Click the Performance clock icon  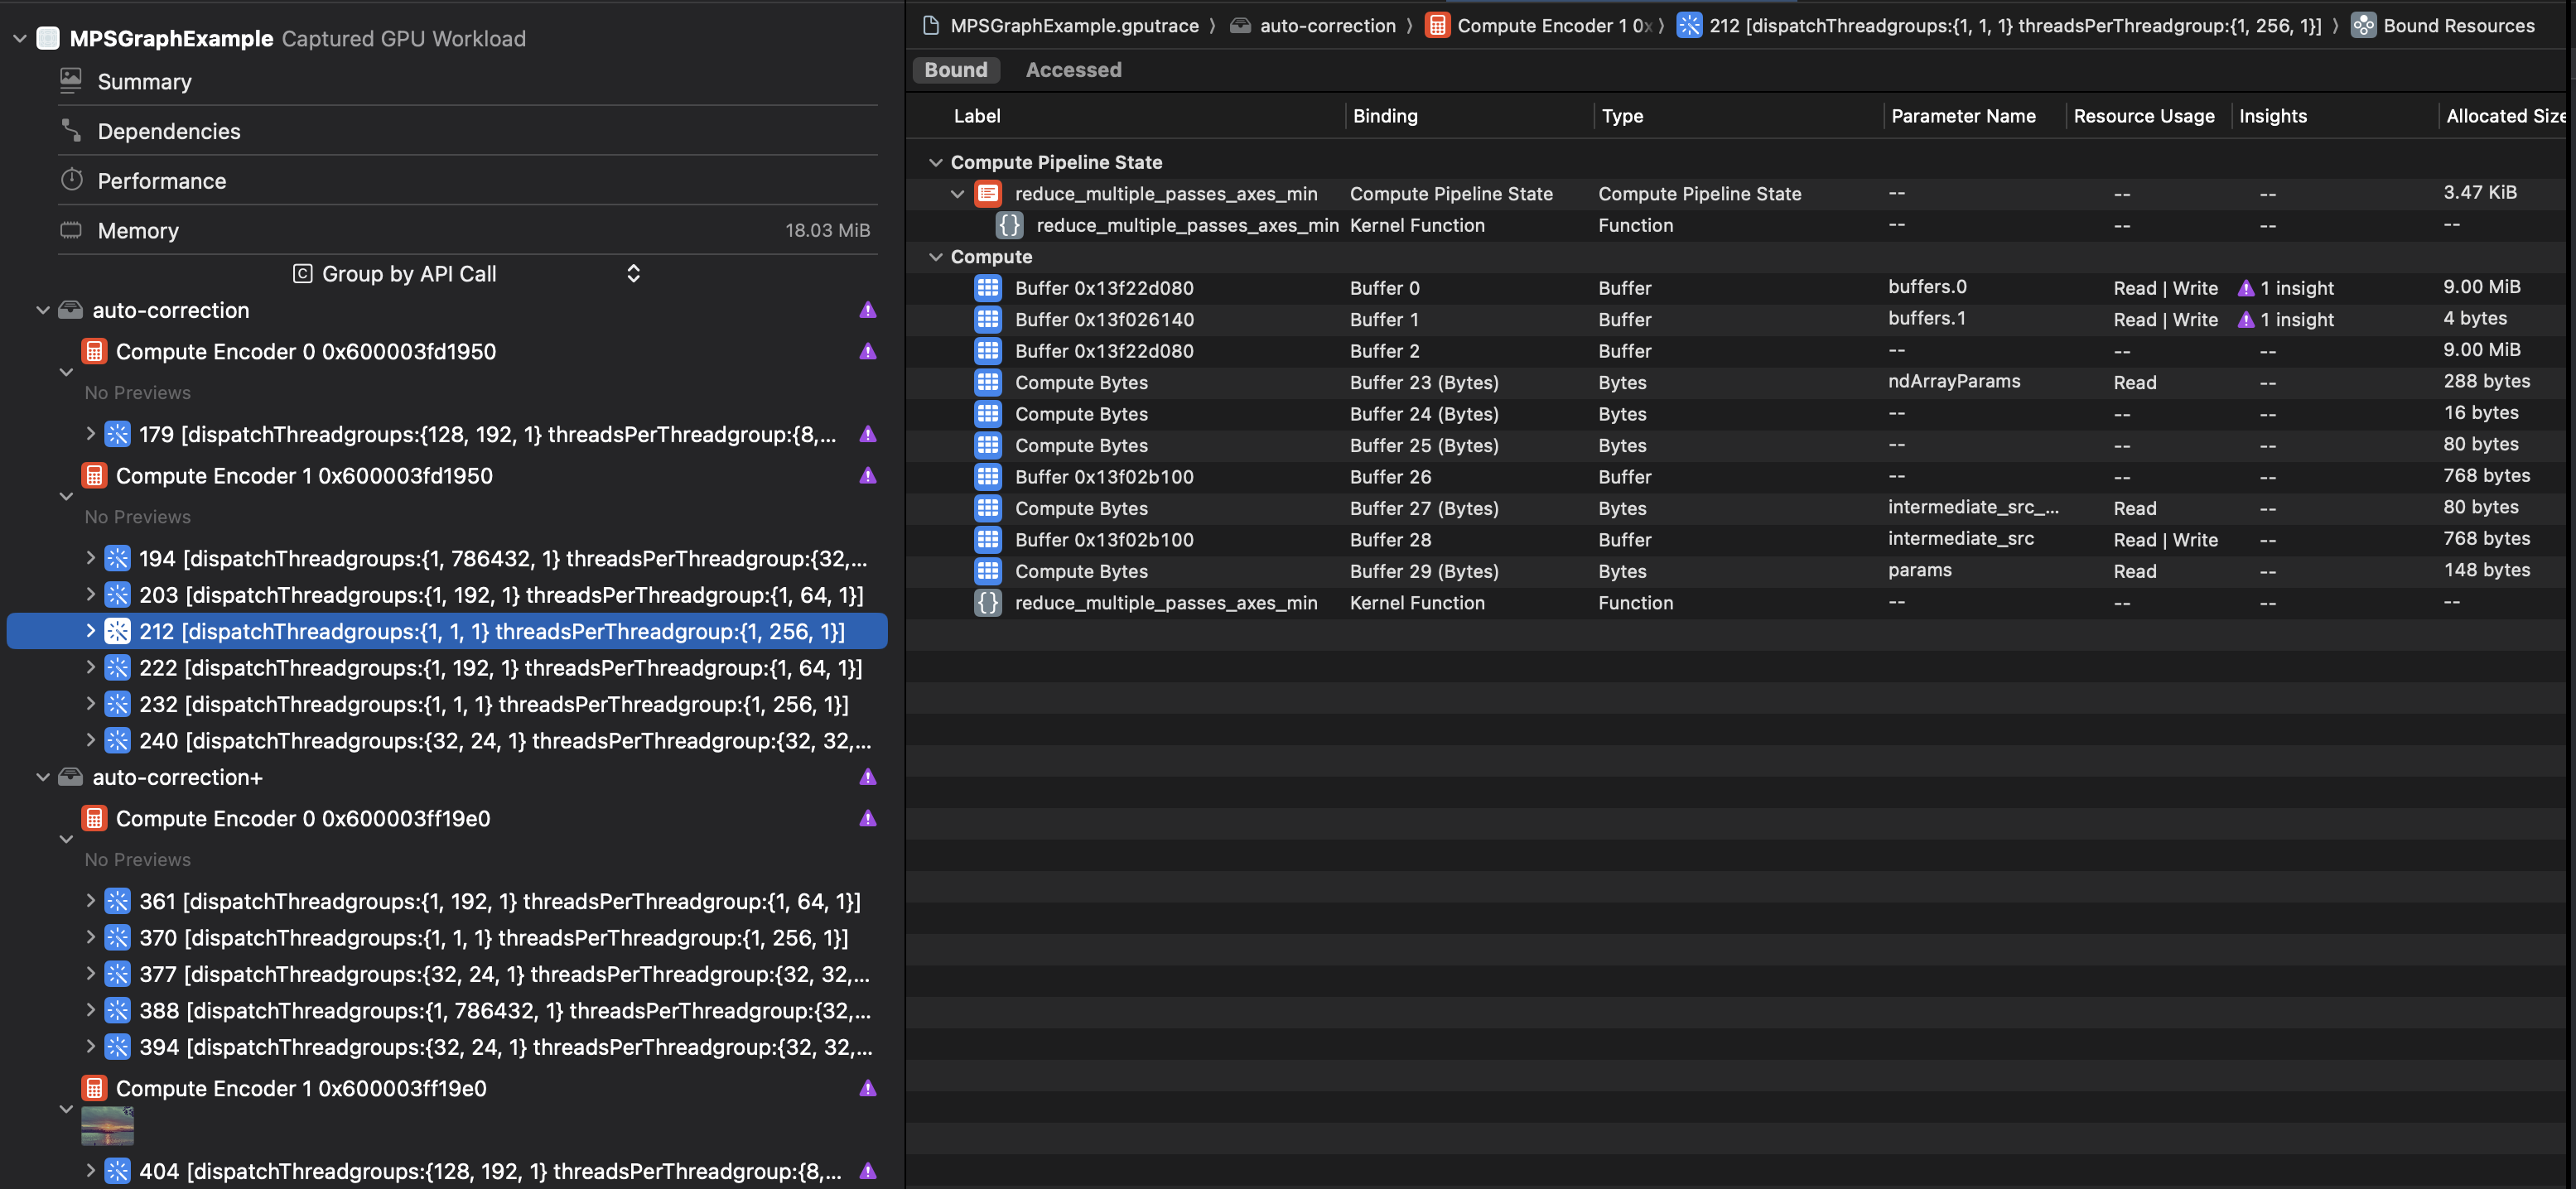pyautogui.click(x=71, y=180)
